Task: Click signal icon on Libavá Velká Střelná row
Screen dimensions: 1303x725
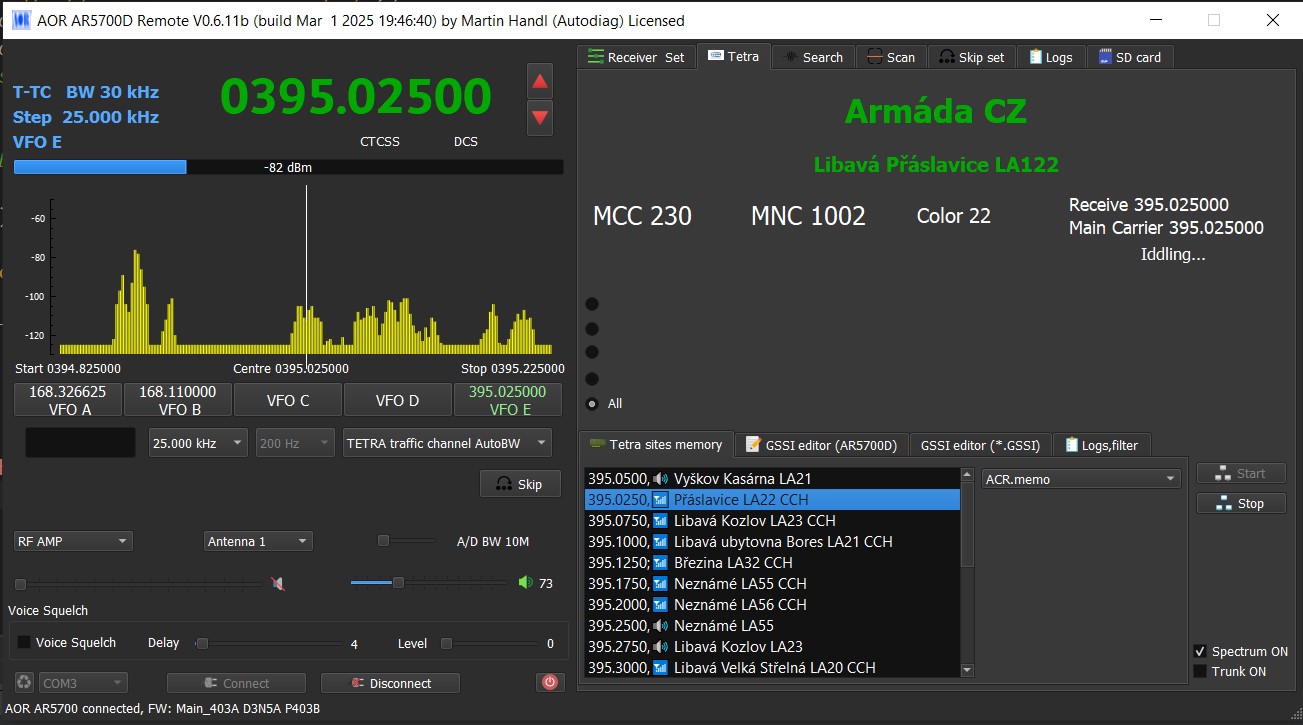Action: tap(660, 667)
